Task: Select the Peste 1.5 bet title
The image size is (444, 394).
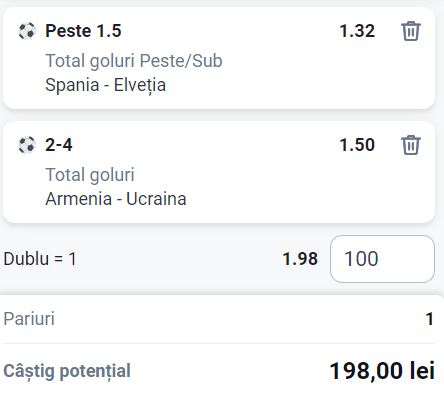Action: click(x=83, y=31)
